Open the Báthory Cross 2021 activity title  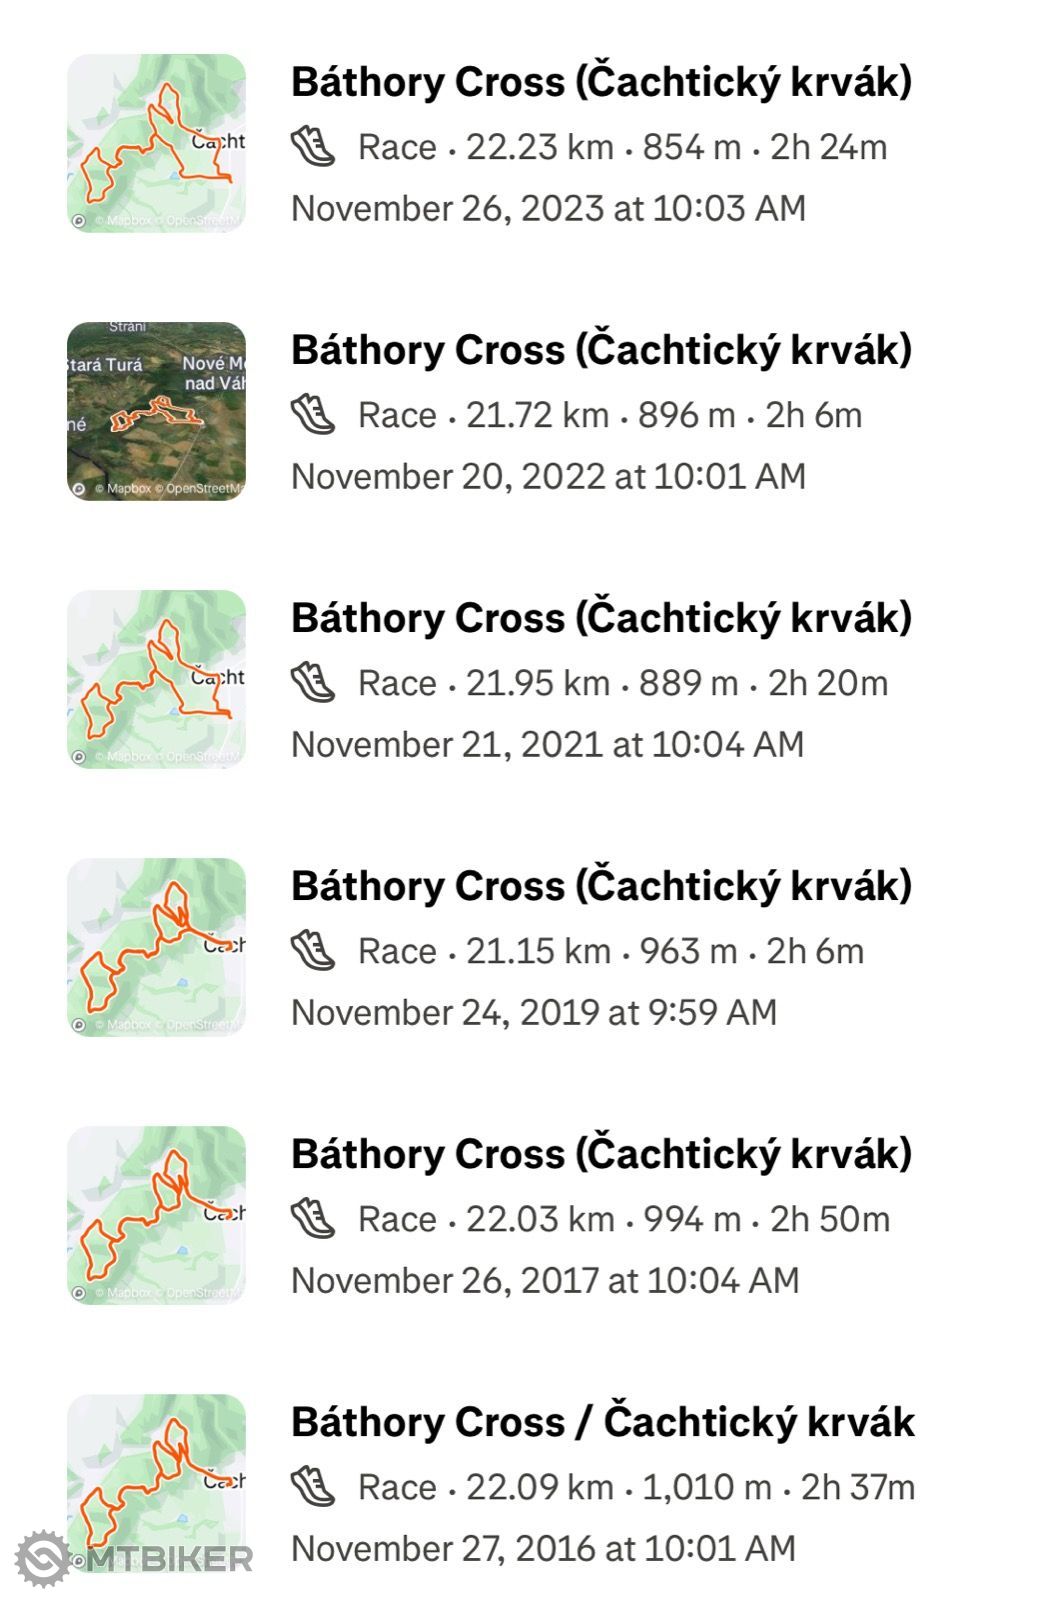[x=601, y=617]
